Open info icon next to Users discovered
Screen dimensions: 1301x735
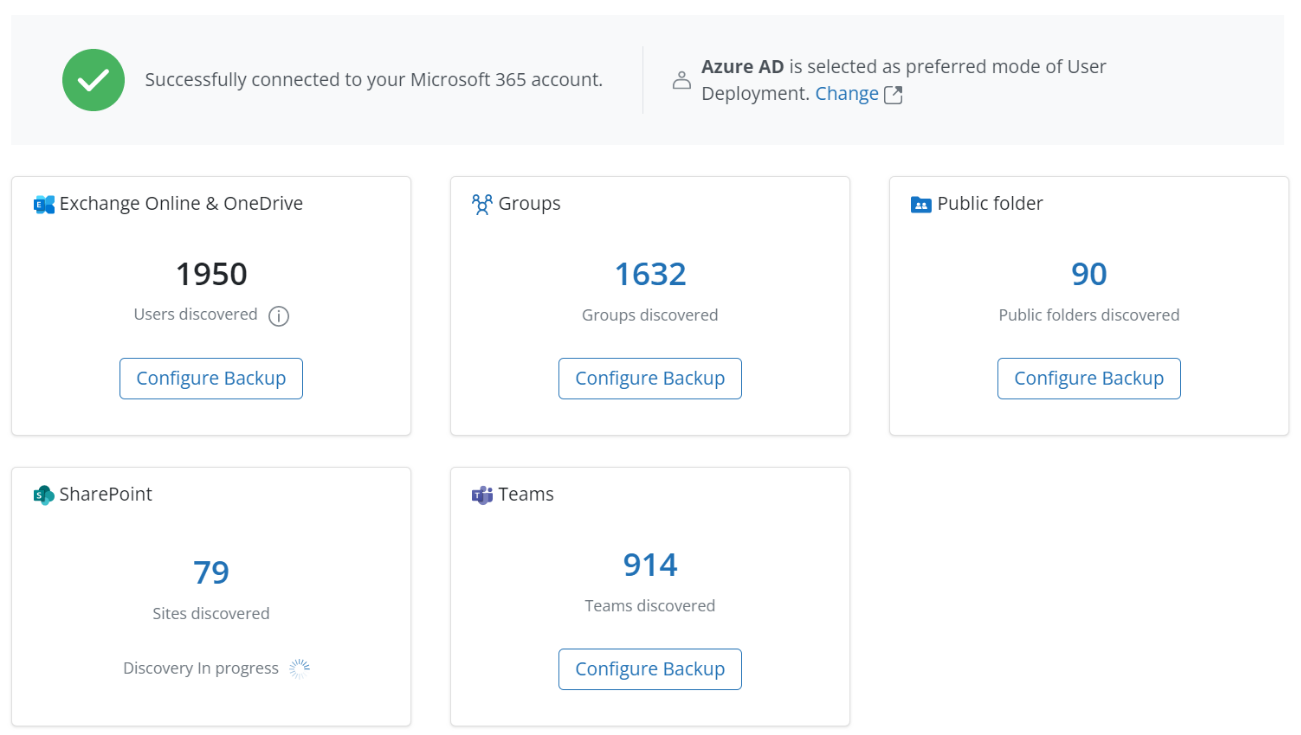[x=279, y=316]
